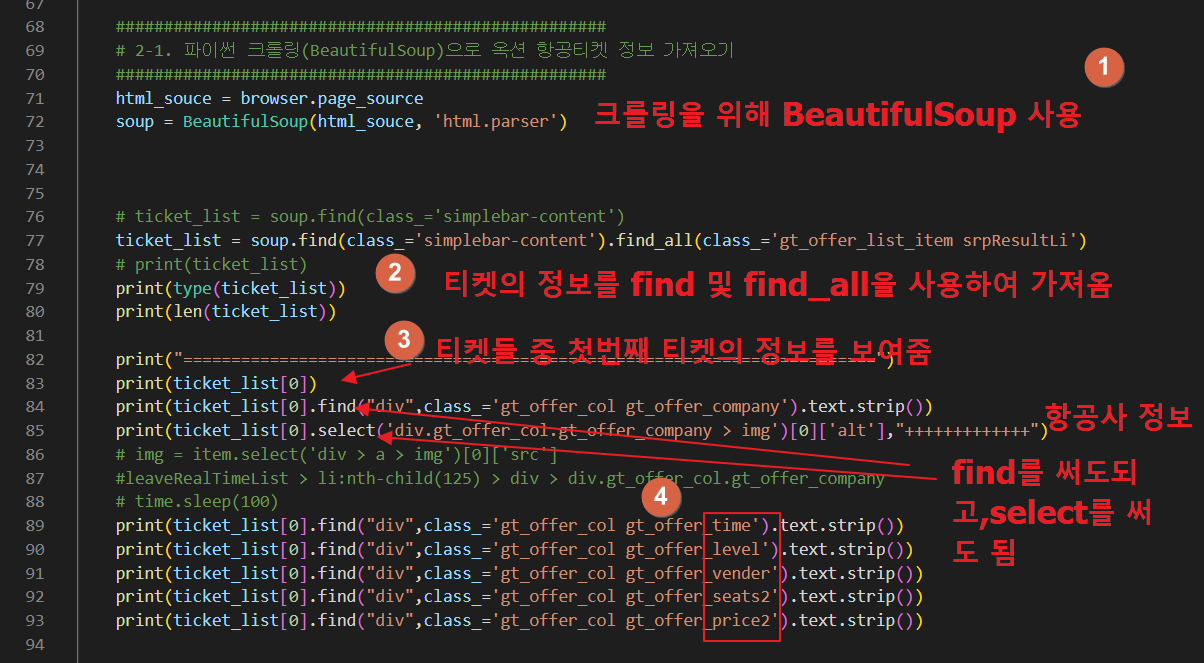Viewport: 1204px width, 663px height.
Task: Click line number 71 in the gutter
Action: point(35,98)
